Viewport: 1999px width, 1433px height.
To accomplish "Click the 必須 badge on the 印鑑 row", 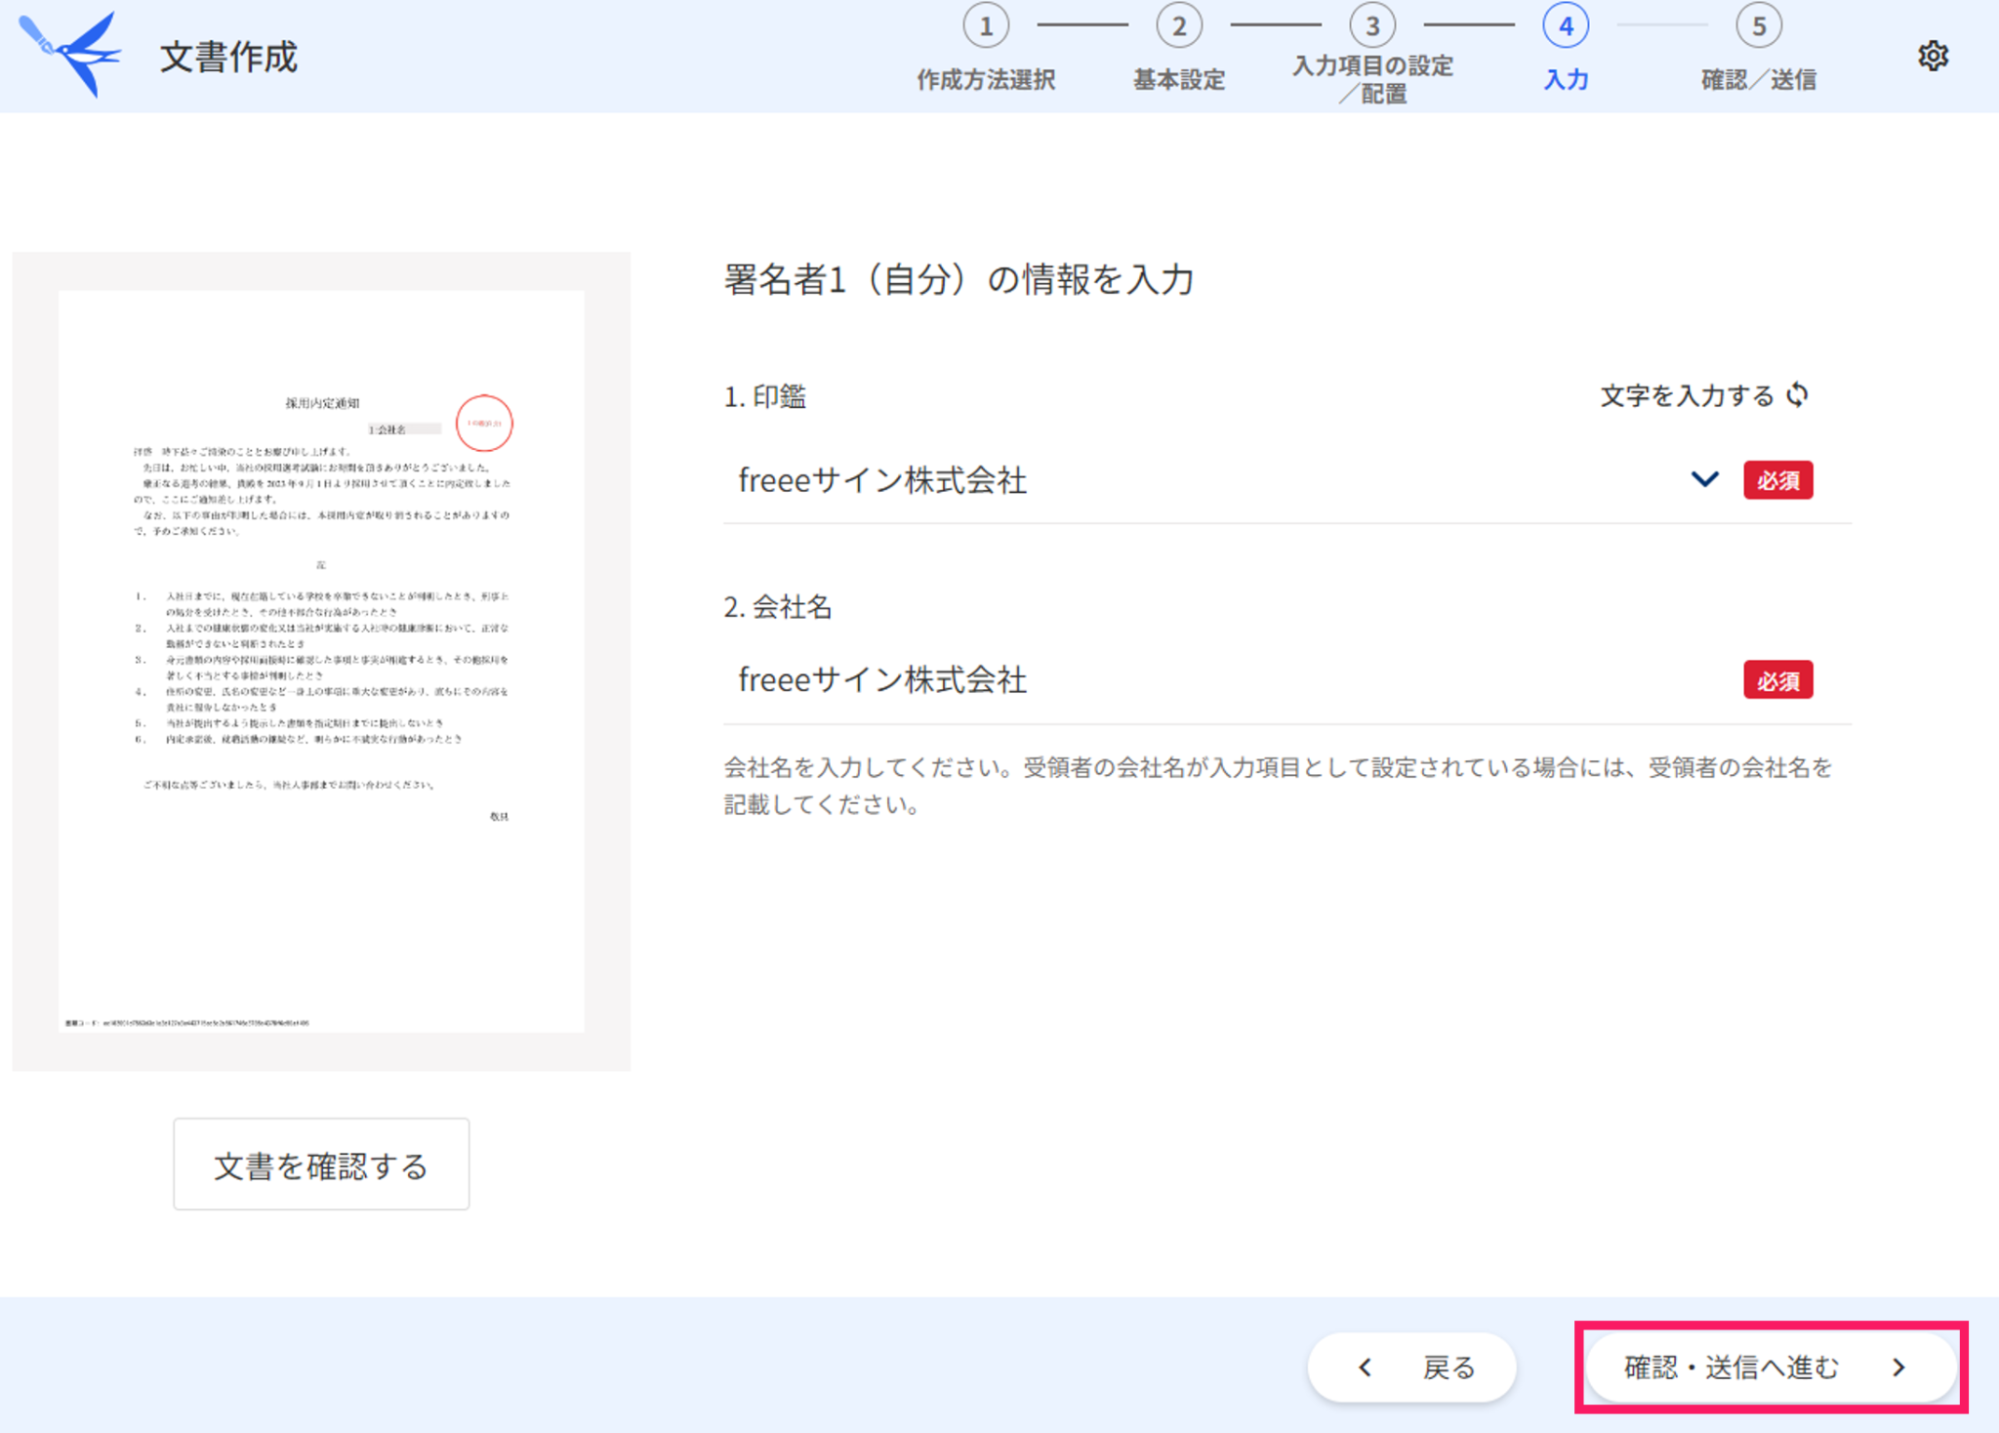I will click(1778, 480).
